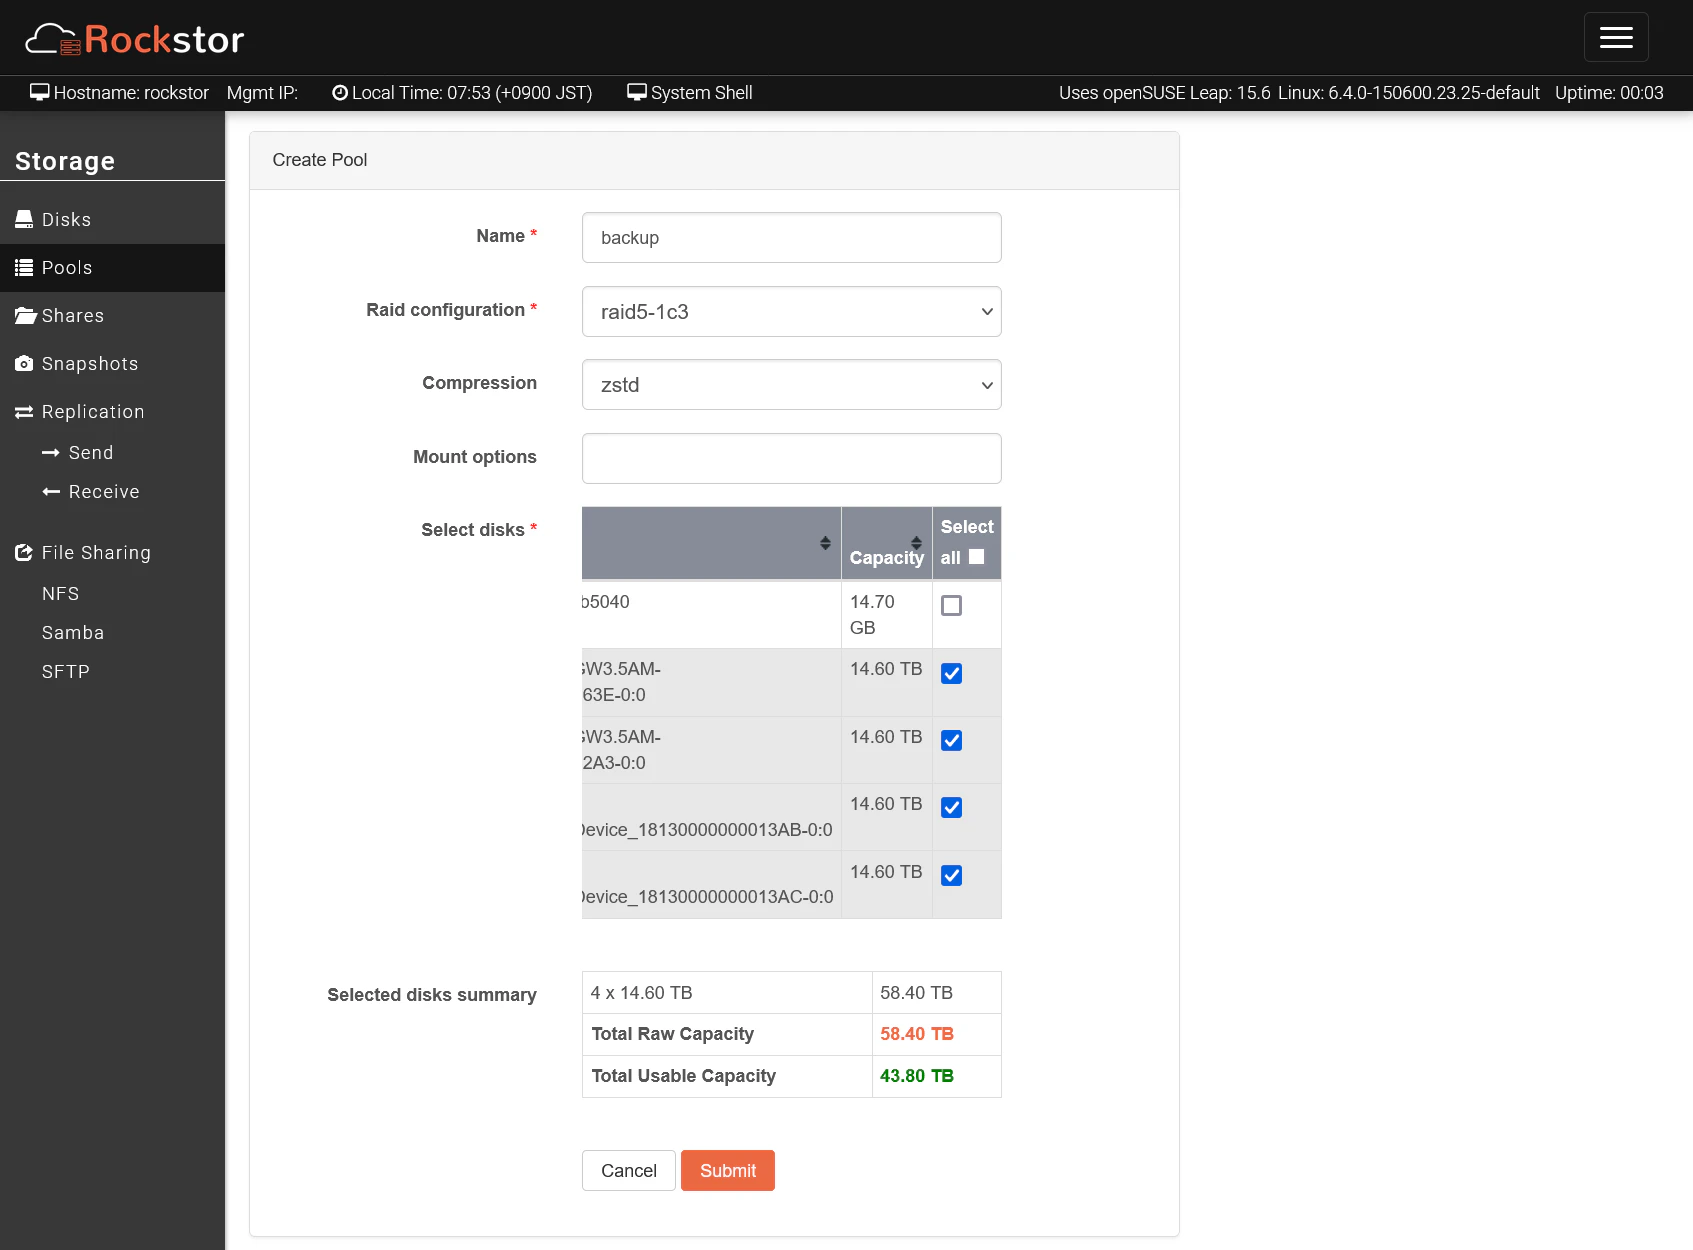Screen dimensions: 1693x1250
Task: Uncheck the disk ending 63E-0:0
Action: [952, 674]
